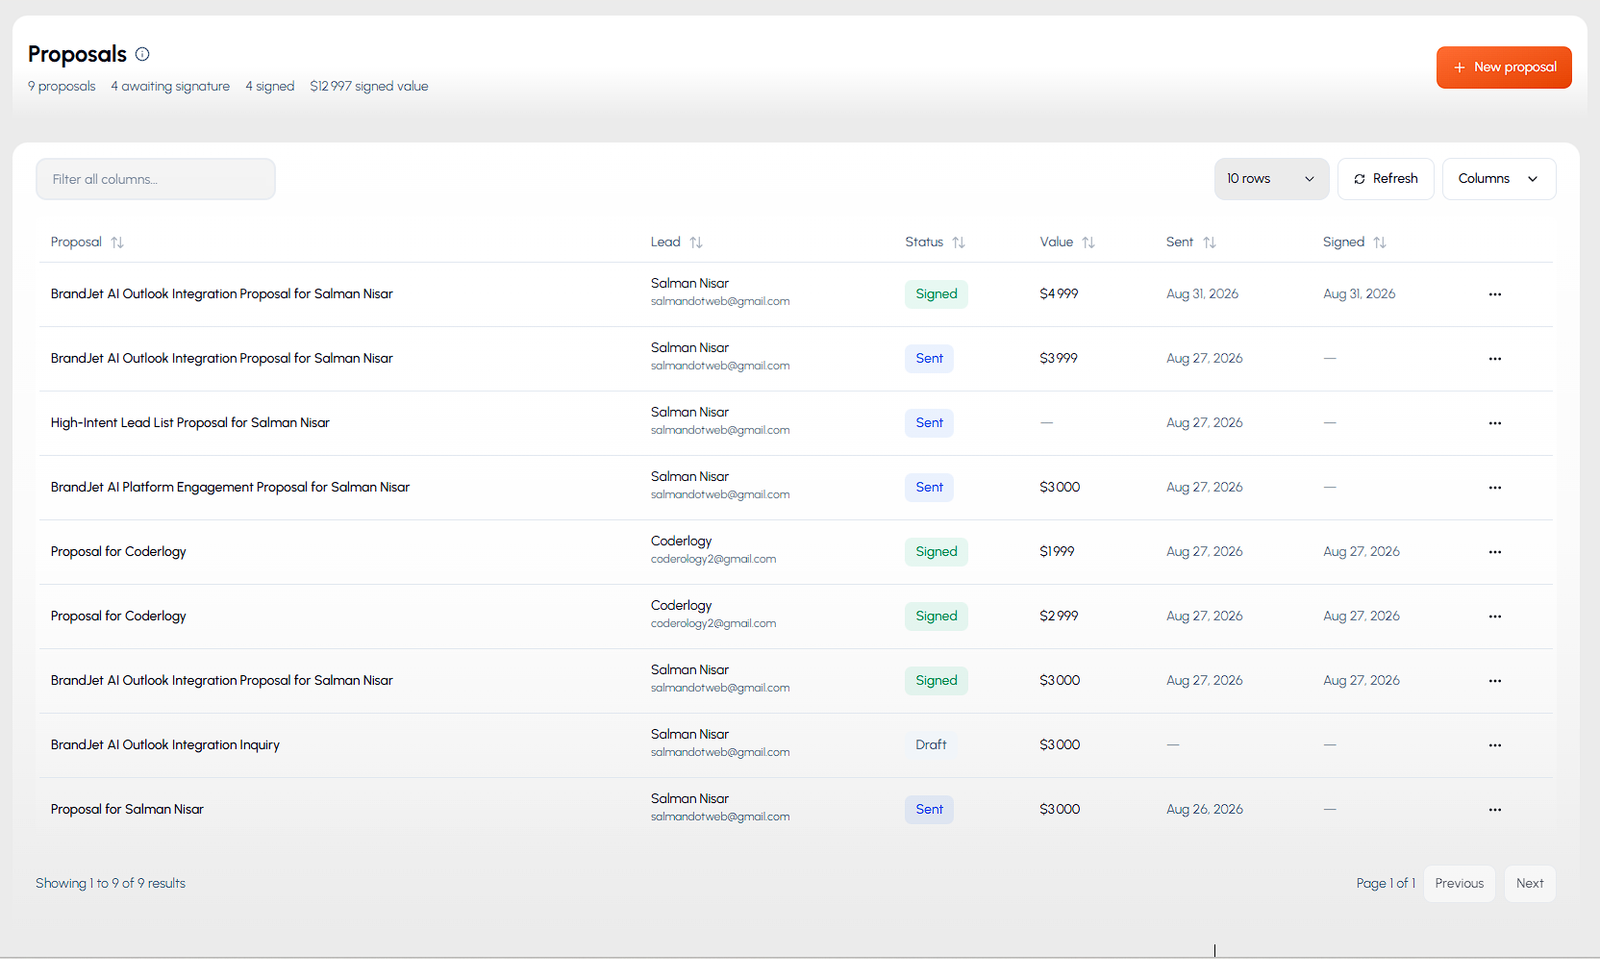Viewport: 1600px width, 959px height.
Task: Click the Aug 26, 2026 sent date
Action: point(1204,809)
